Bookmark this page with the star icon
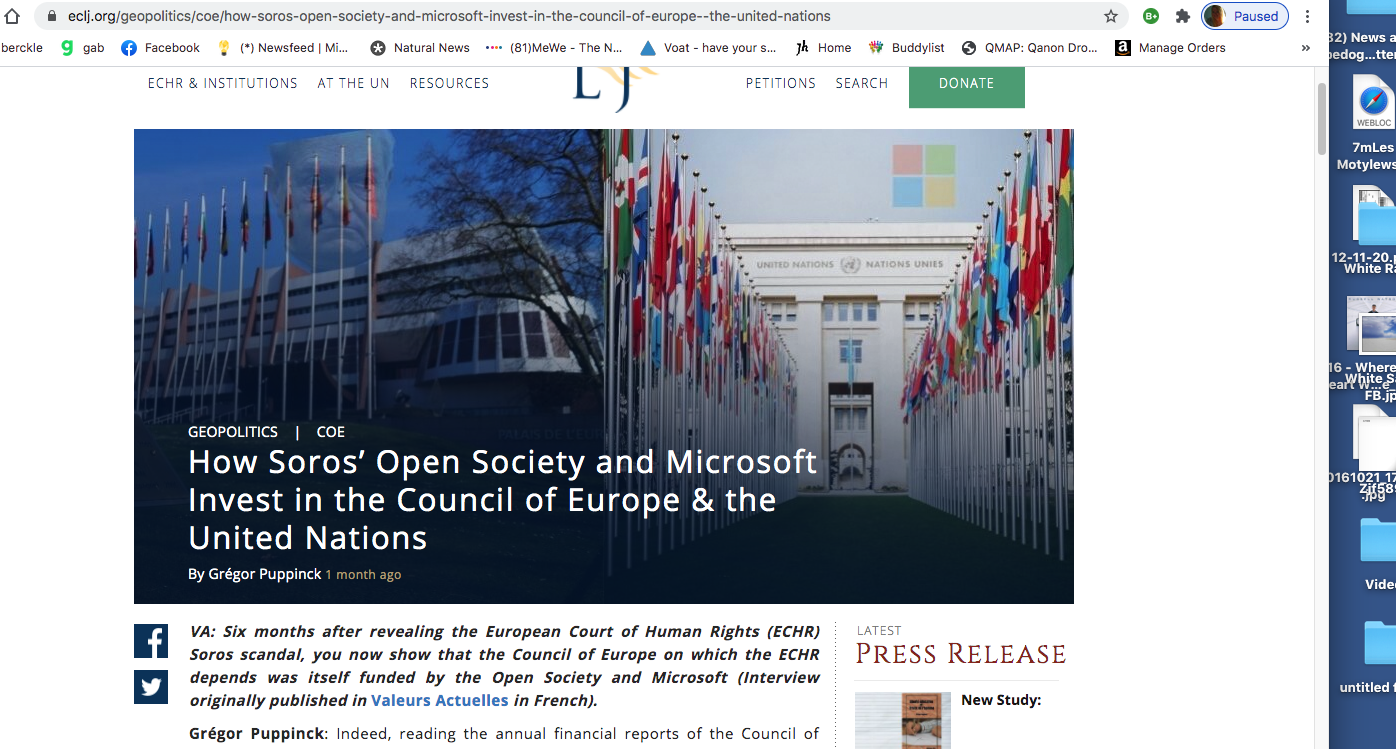The image size is (1396, 749). pos(1111,16)
